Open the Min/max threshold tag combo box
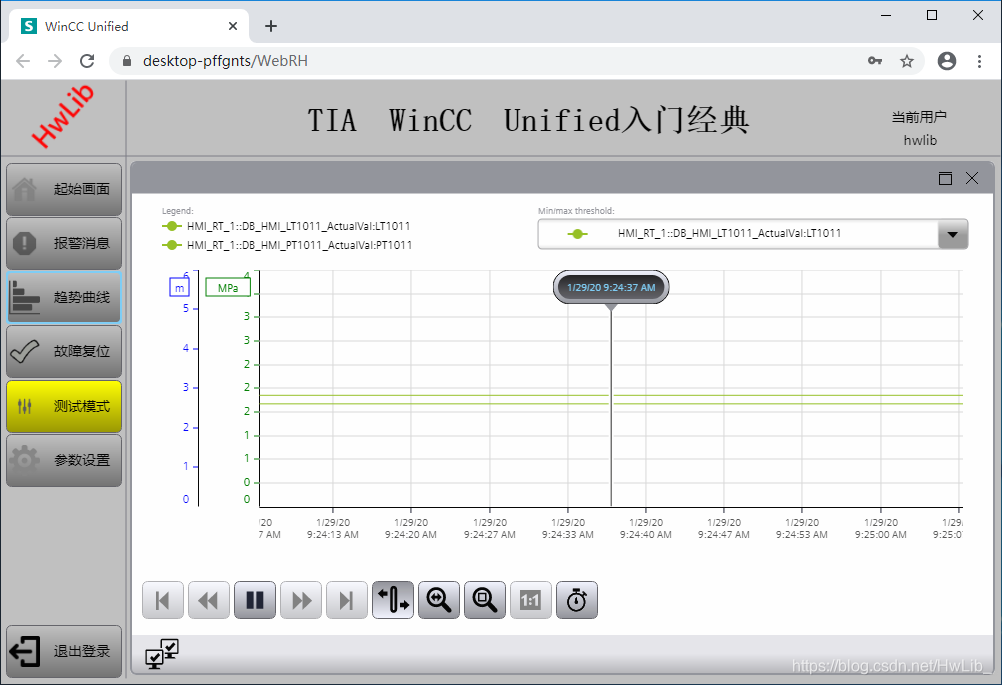The height and width of the screenshot is (685, 1002). (753, 234)
